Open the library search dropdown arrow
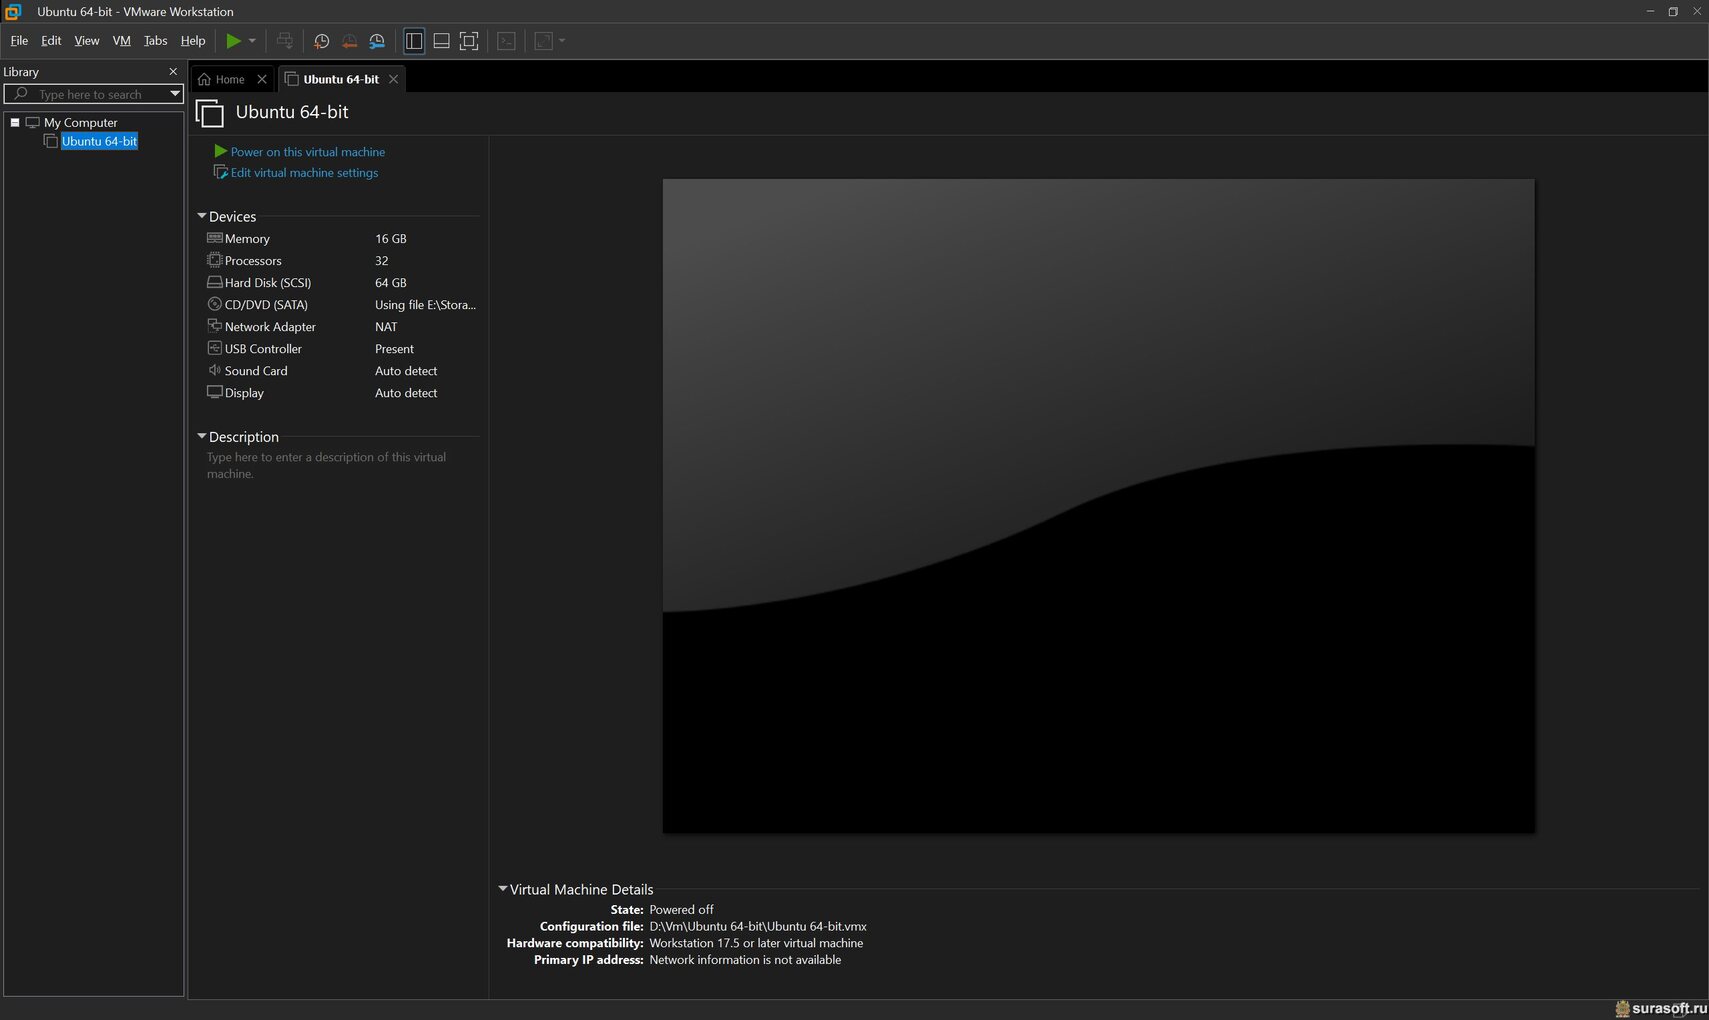The width and height of the screenshot is (1709, 1020). [175, 94]
